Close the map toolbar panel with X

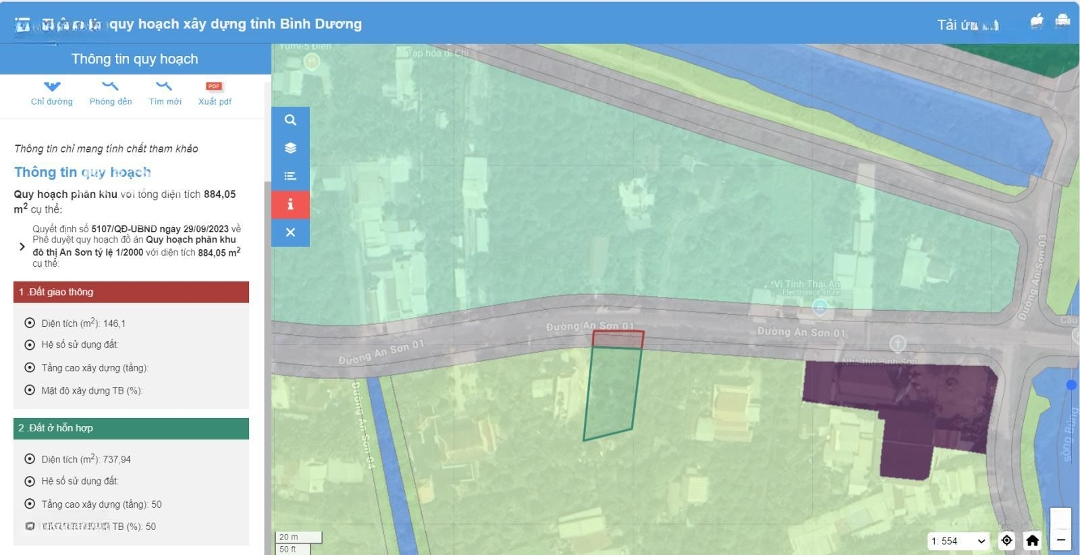(x=290, y=232)
